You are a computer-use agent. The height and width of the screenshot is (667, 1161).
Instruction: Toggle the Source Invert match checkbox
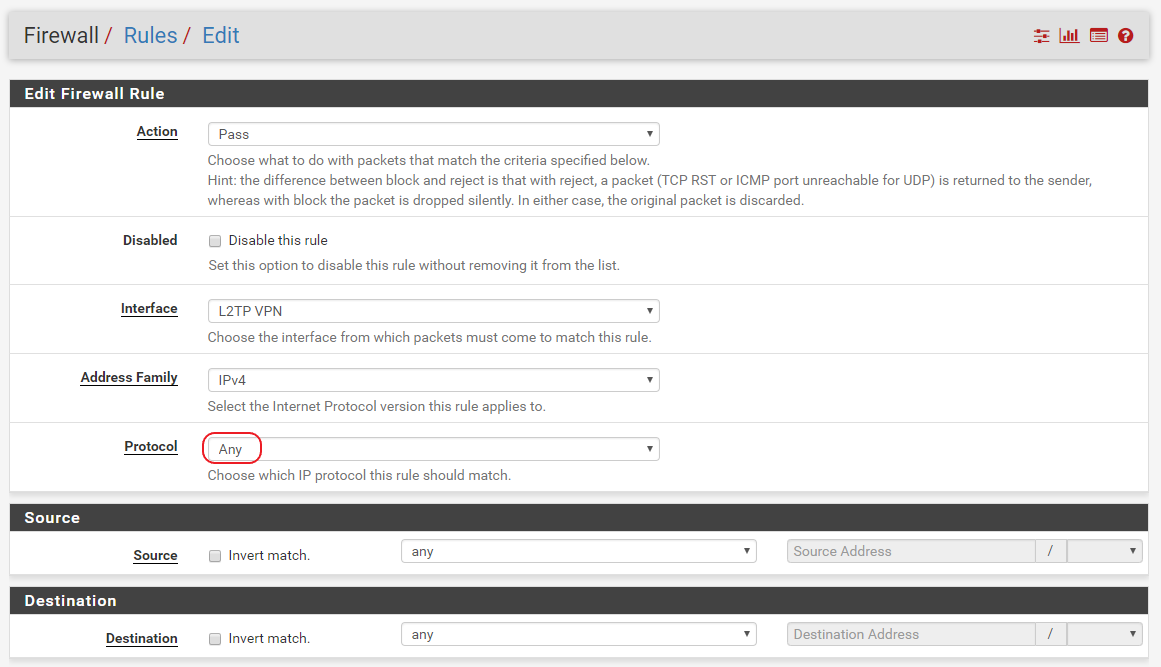tap(215, 556)
